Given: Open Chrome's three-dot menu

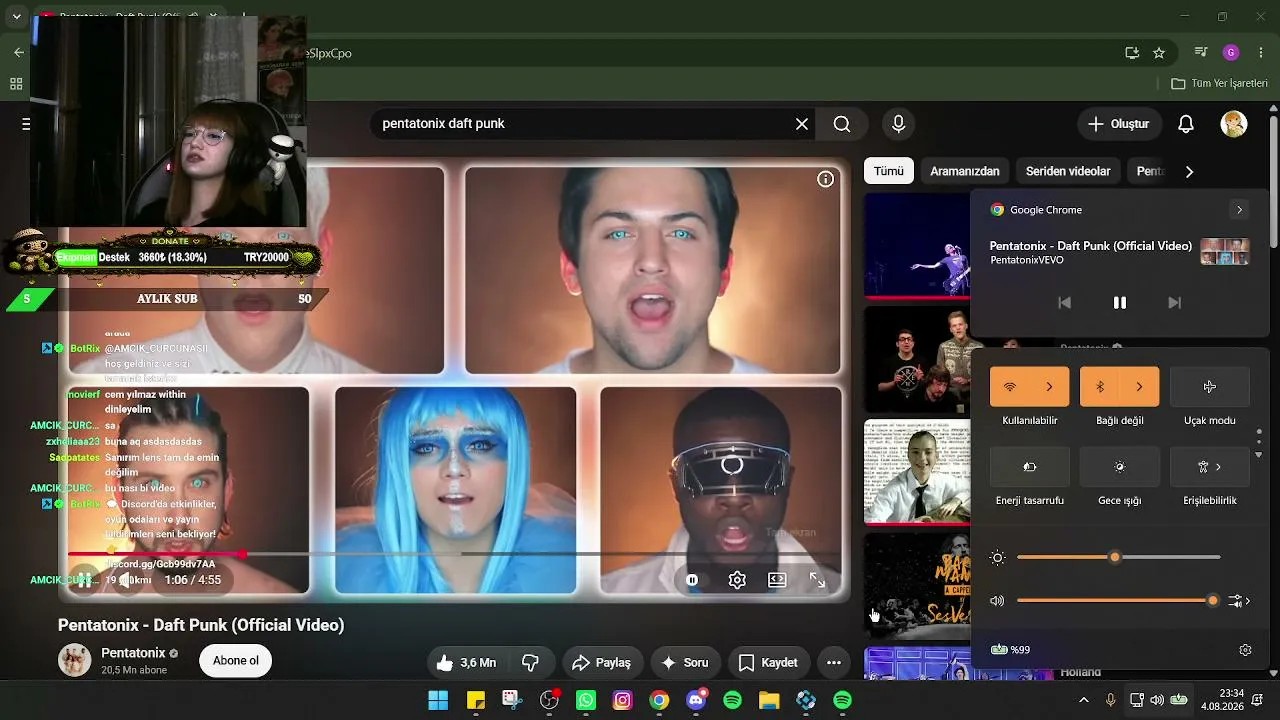Looking at the screenshot, I should (x=1261, y=53).
